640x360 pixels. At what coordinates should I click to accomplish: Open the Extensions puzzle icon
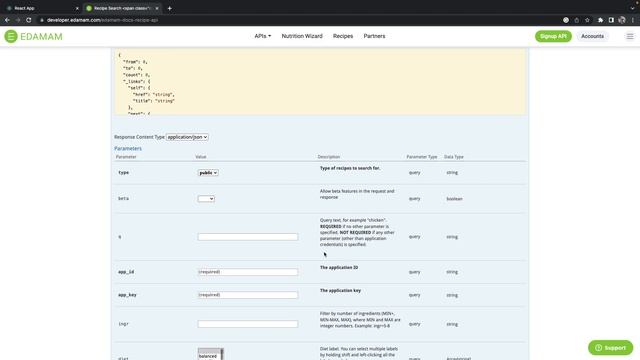pos(600,20)
